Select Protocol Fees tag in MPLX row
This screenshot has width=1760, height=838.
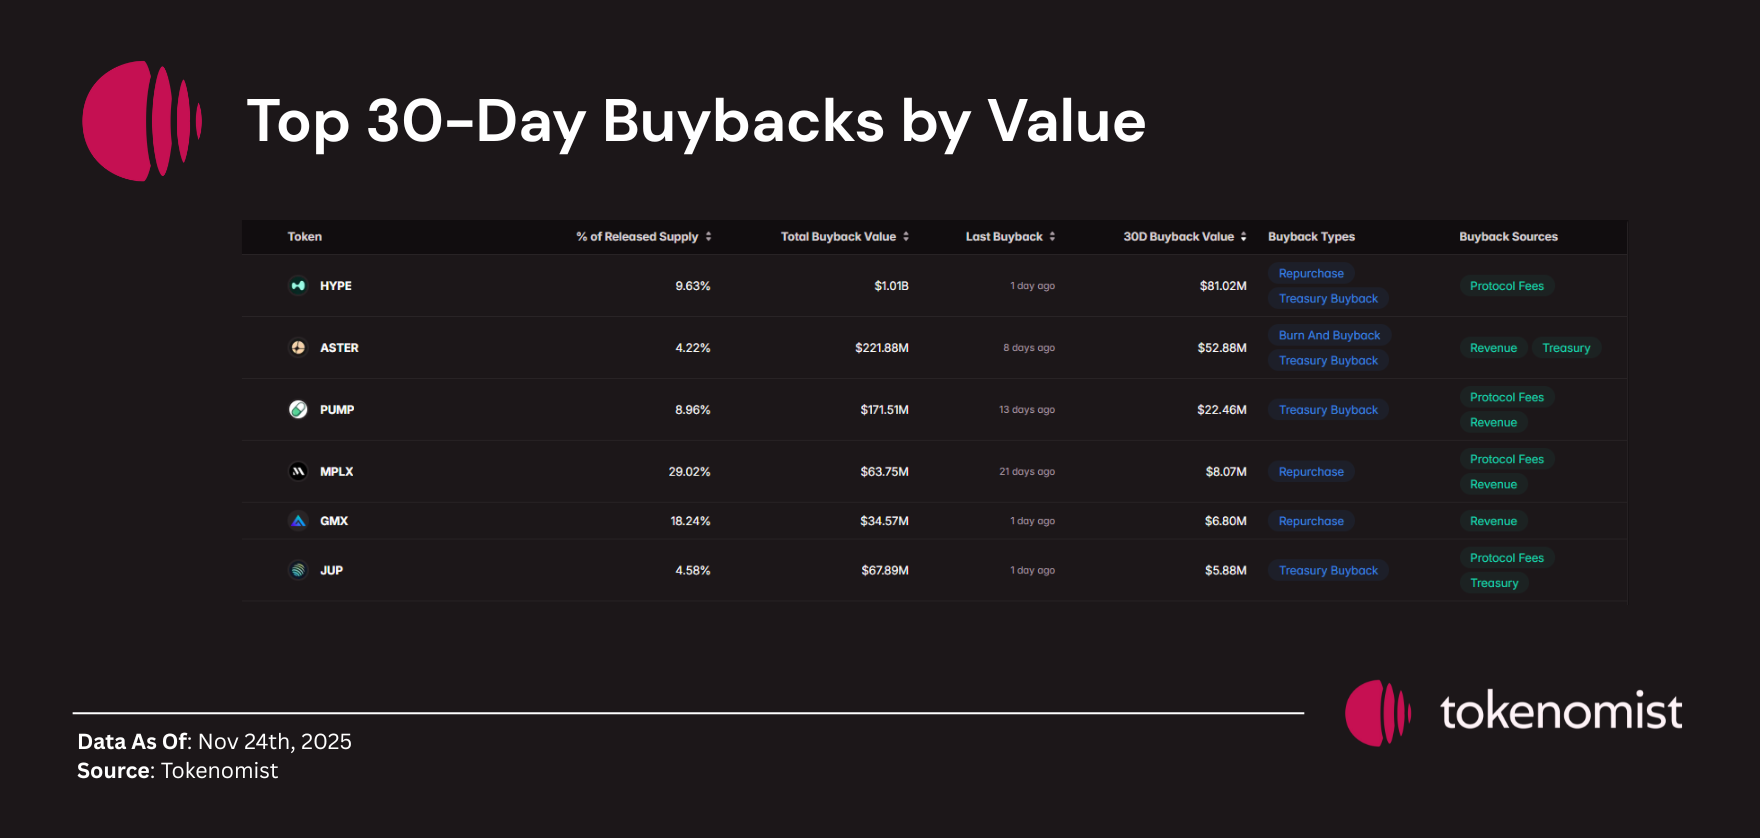coord(1507,460)
